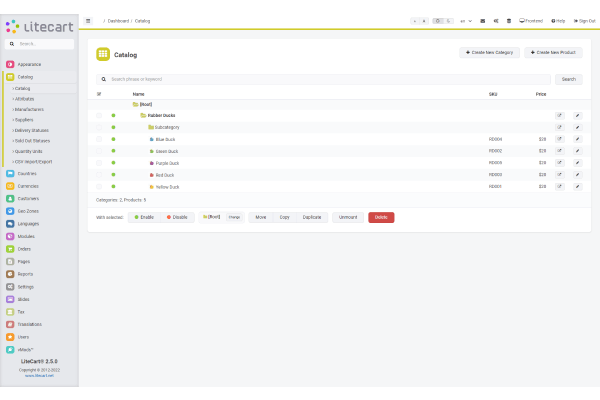This screenshot has width=600, height=400.
Task: Go to CSV Import/Export submenu item
Action: click(35, 161)
